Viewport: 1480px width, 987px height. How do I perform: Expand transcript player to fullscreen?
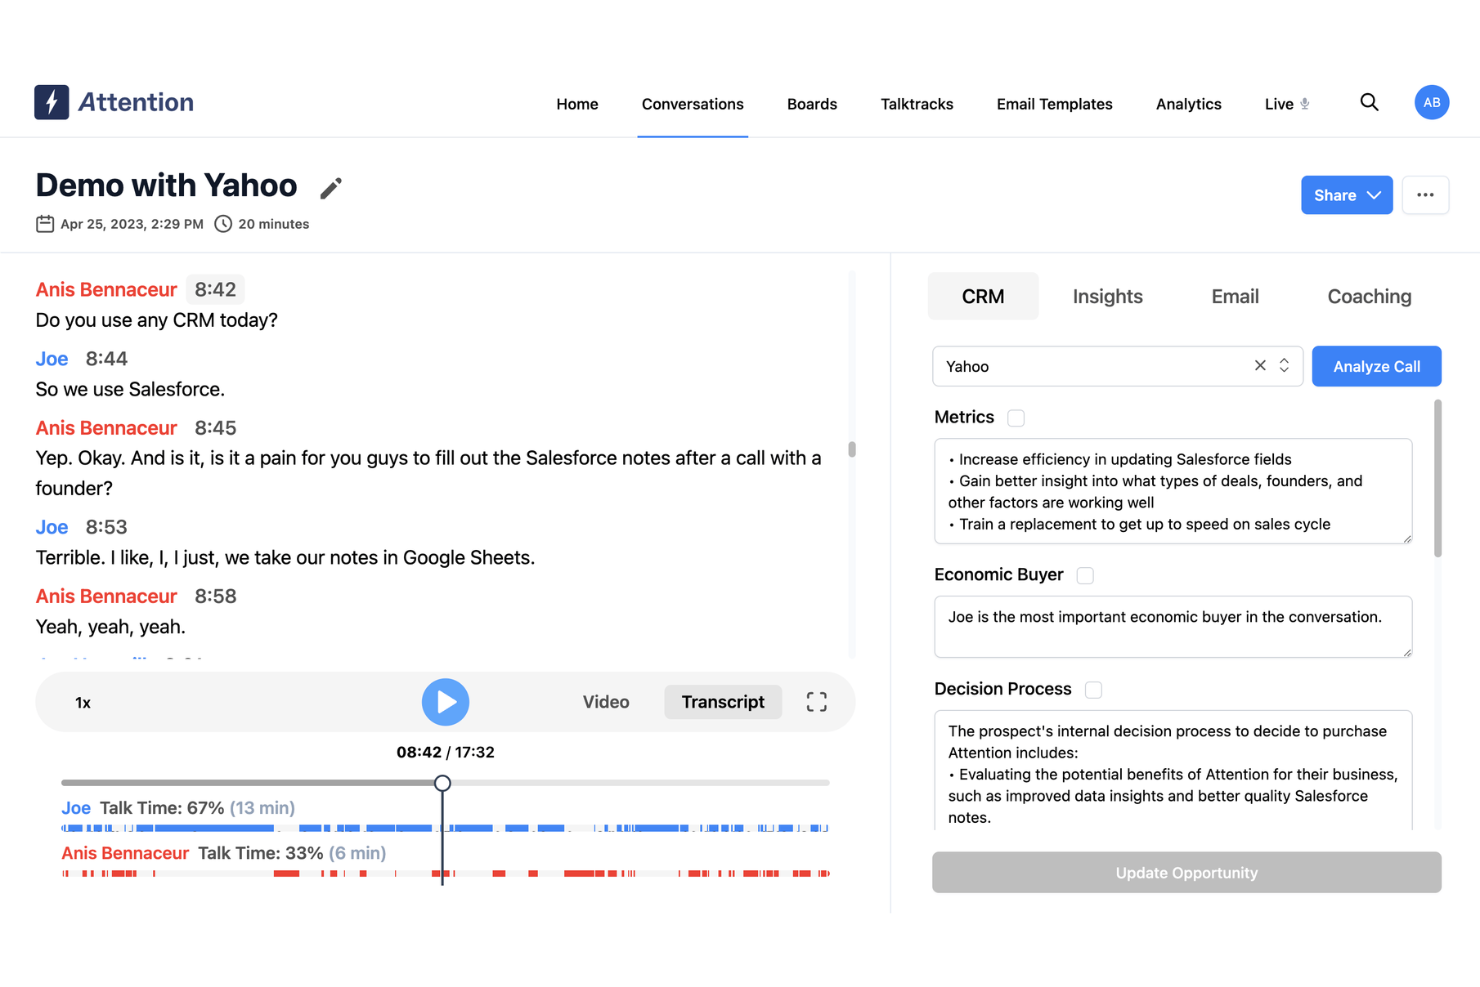pos(816,701)
